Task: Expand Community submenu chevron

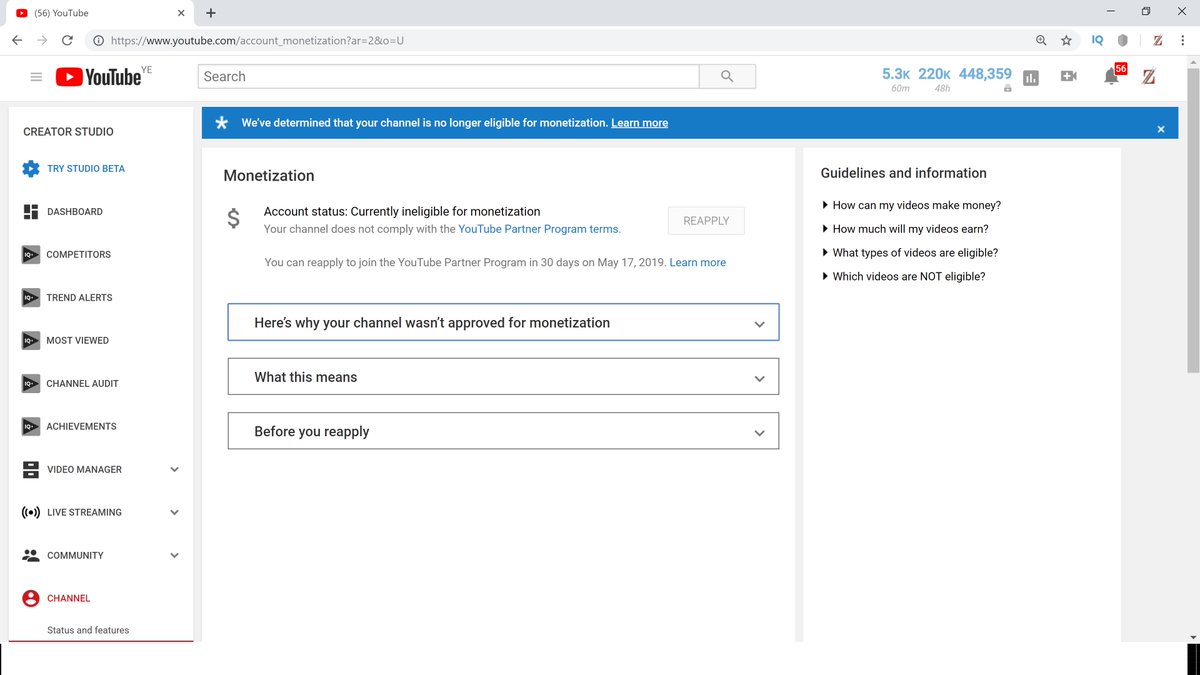Action: tap(174, 555)
